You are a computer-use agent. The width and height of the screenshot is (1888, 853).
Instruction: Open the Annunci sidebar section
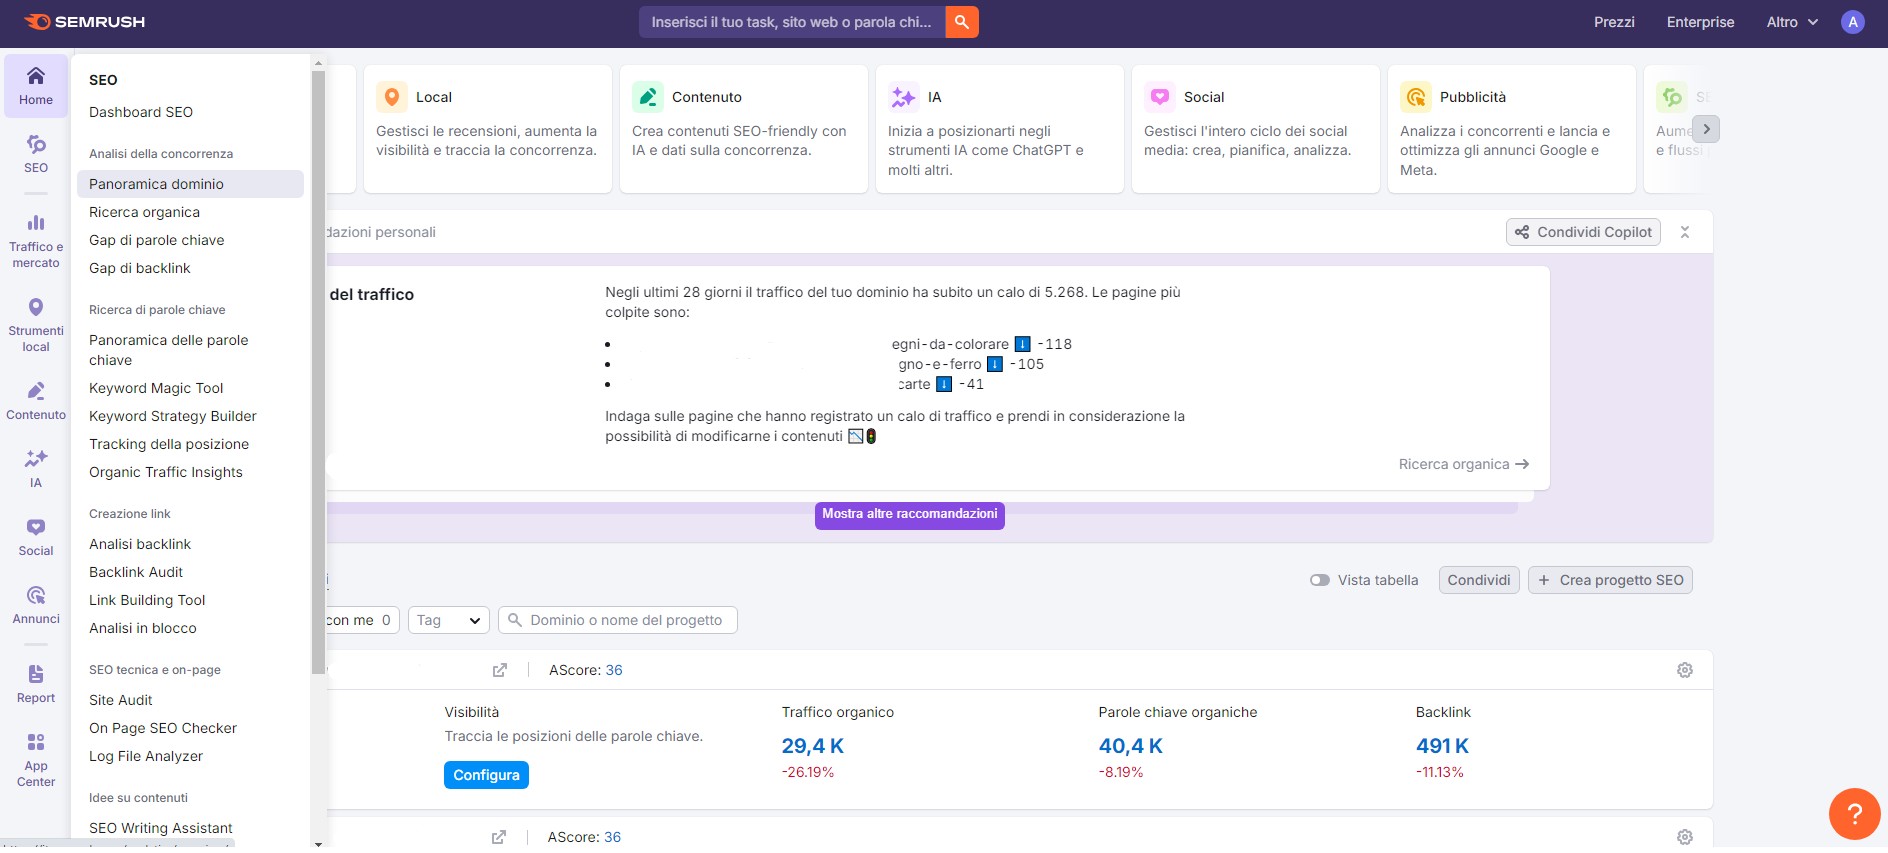[36, 605]
